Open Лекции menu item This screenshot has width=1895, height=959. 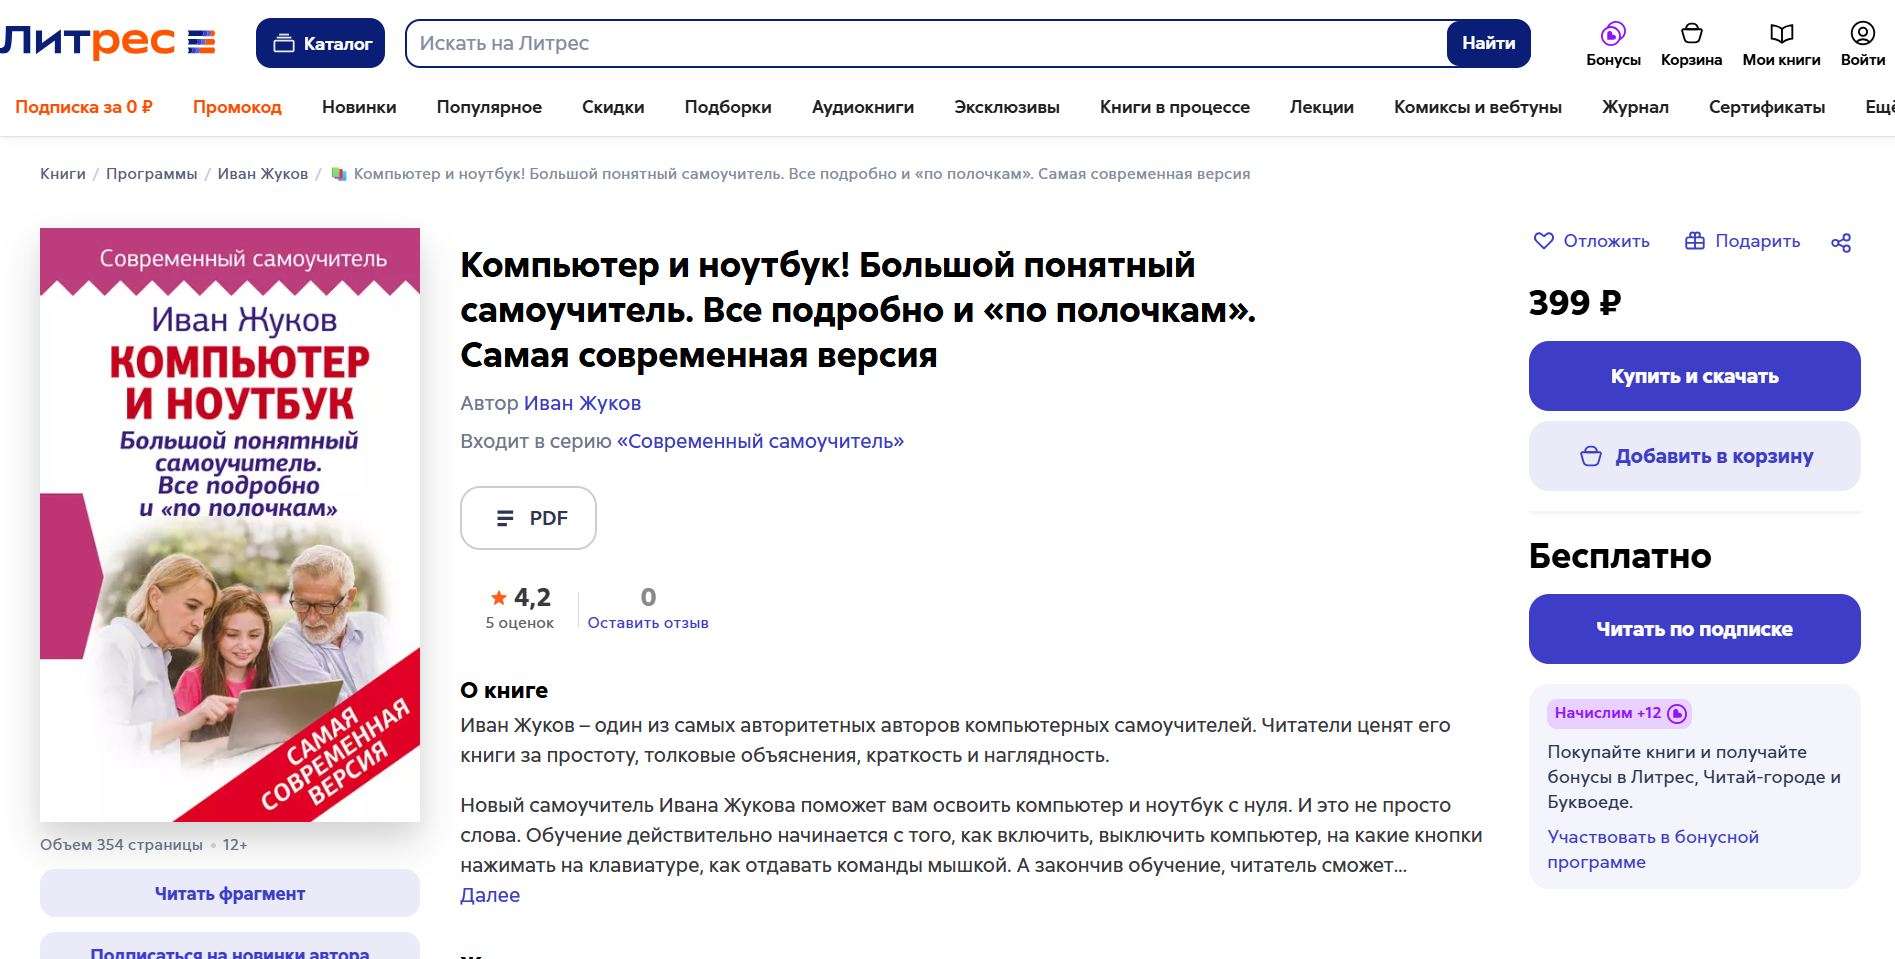click(x=1322, y=107)
